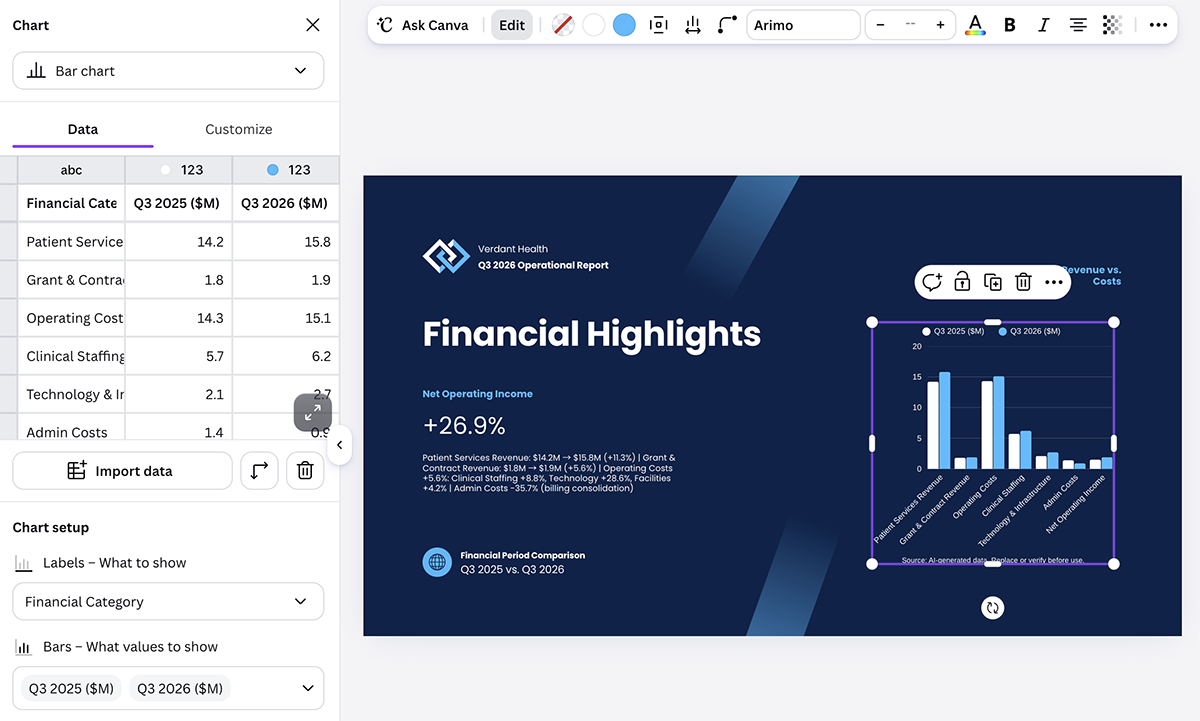This screenshot has width=1200, height=721.
Task: Click the 15.8 table cell
Action: pyautogui.click(x=286, y=242)
